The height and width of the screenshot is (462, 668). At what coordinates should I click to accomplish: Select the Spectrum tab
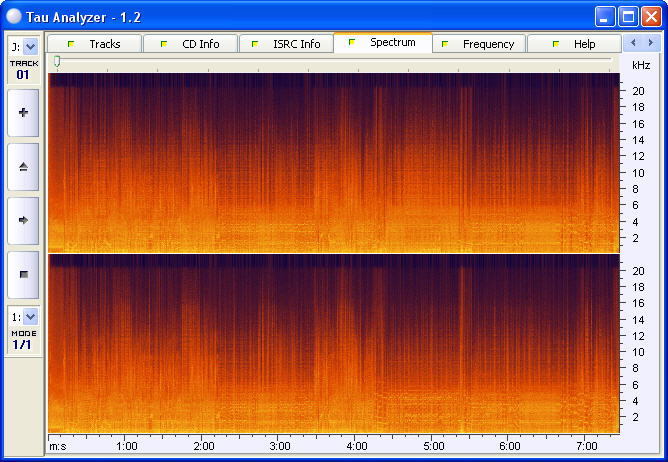point(383,43)
